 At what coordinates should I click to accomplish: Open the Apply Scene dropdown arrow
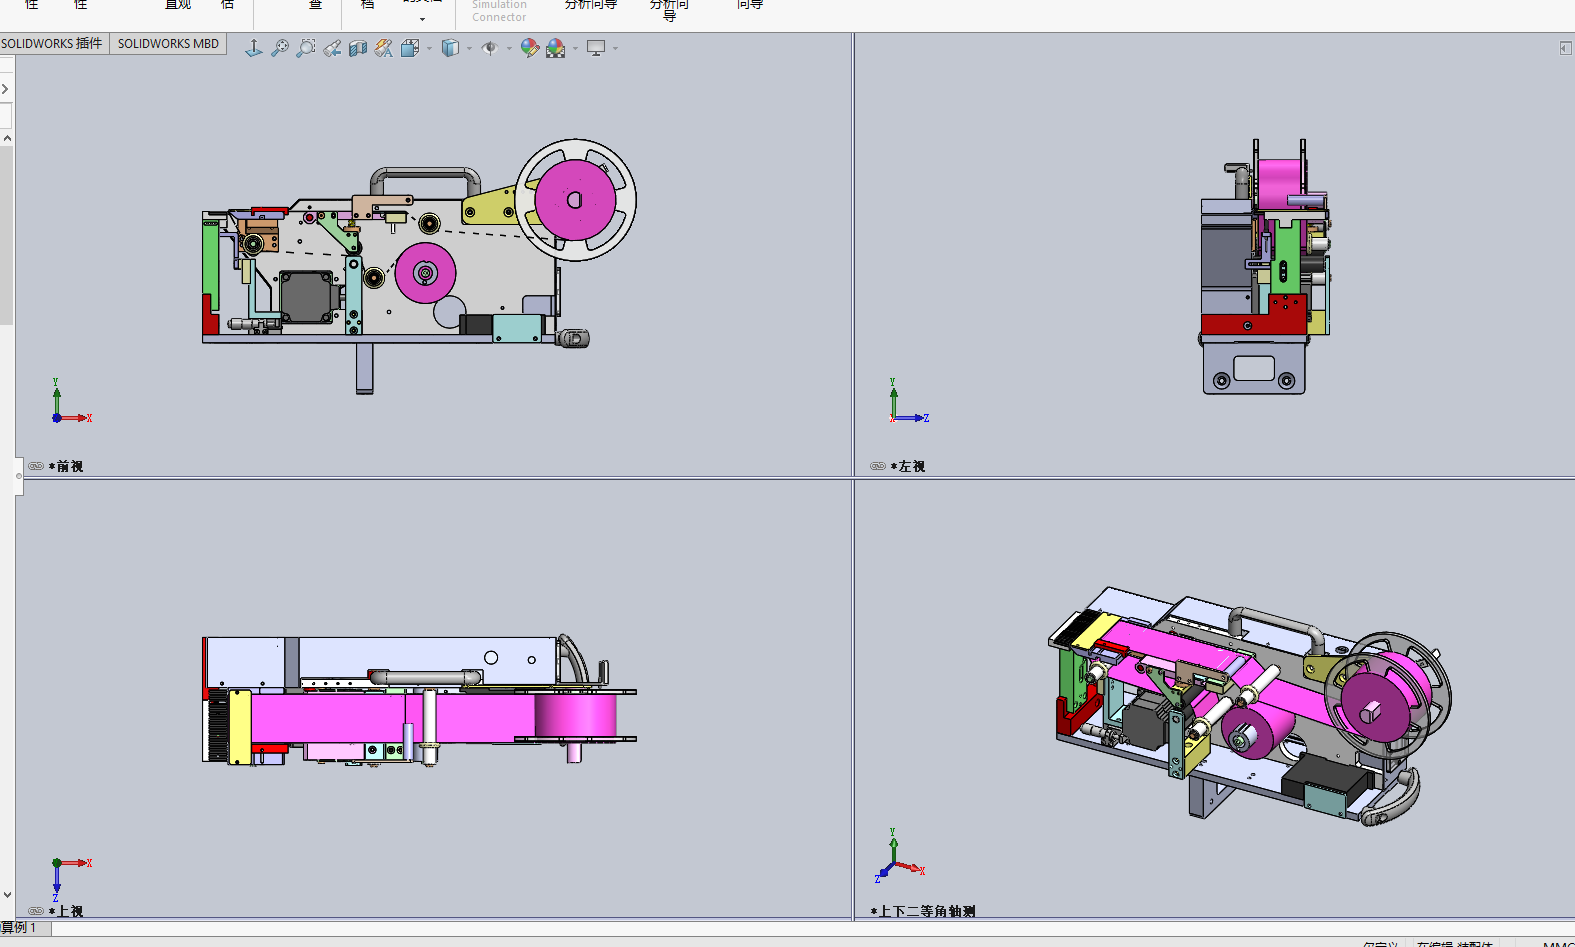(x=575, y=48)
